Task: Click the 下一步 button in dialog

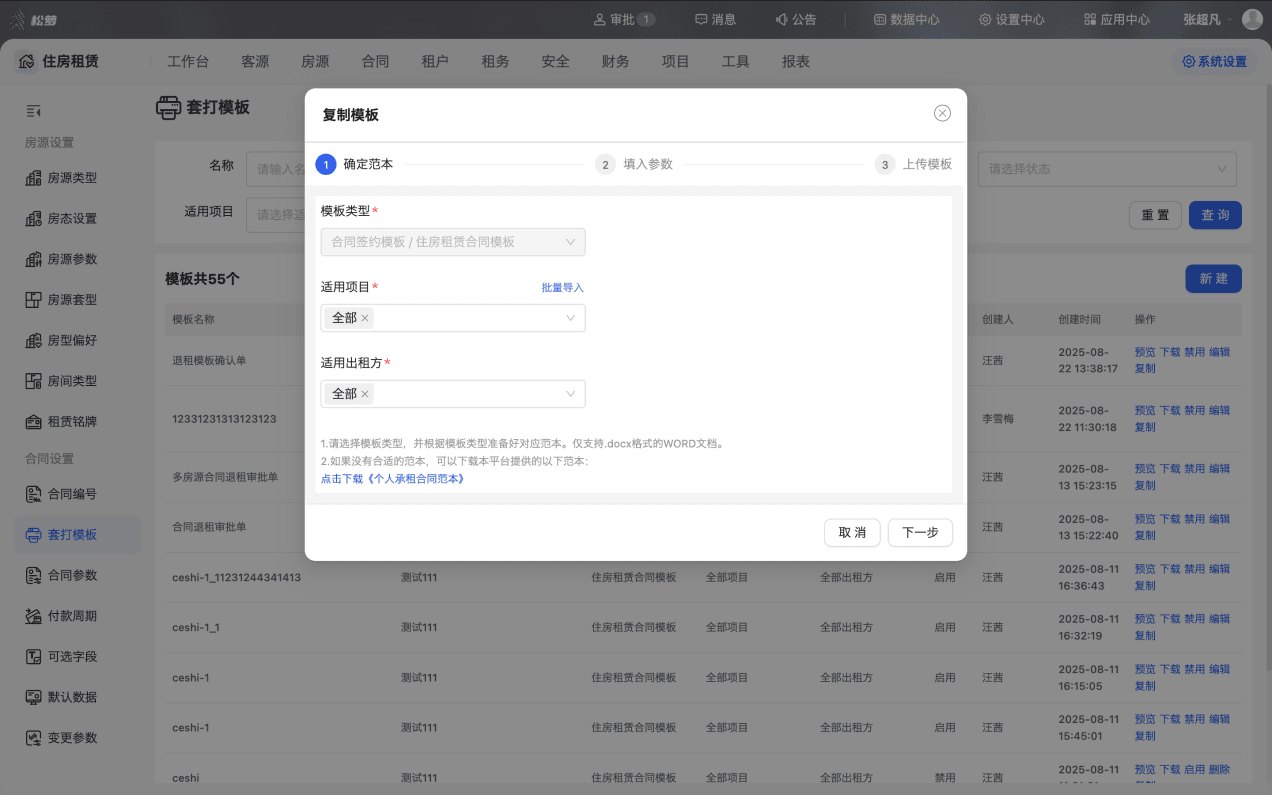Action: pyautogui.click(x=920, y=532)
